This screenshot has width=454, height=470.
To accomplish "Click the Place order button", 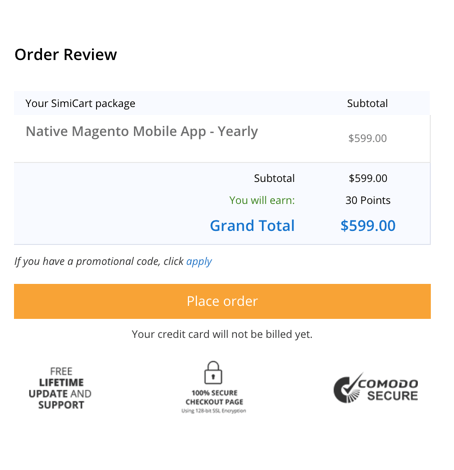I will 222,301.
